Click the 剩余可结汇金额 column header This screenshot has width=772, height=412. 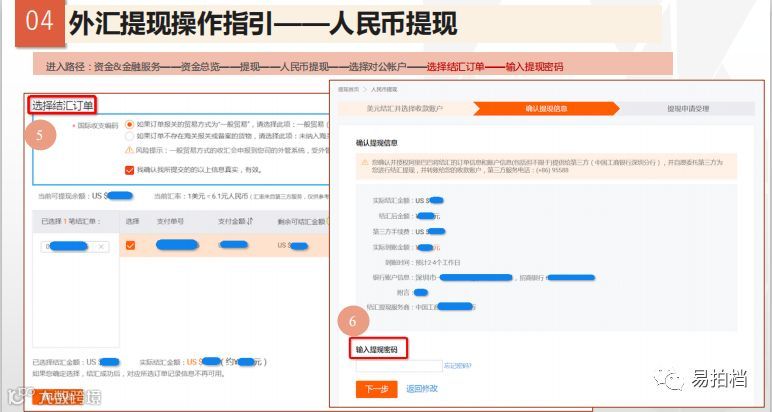pyautogui.click(x=301, y=222)
